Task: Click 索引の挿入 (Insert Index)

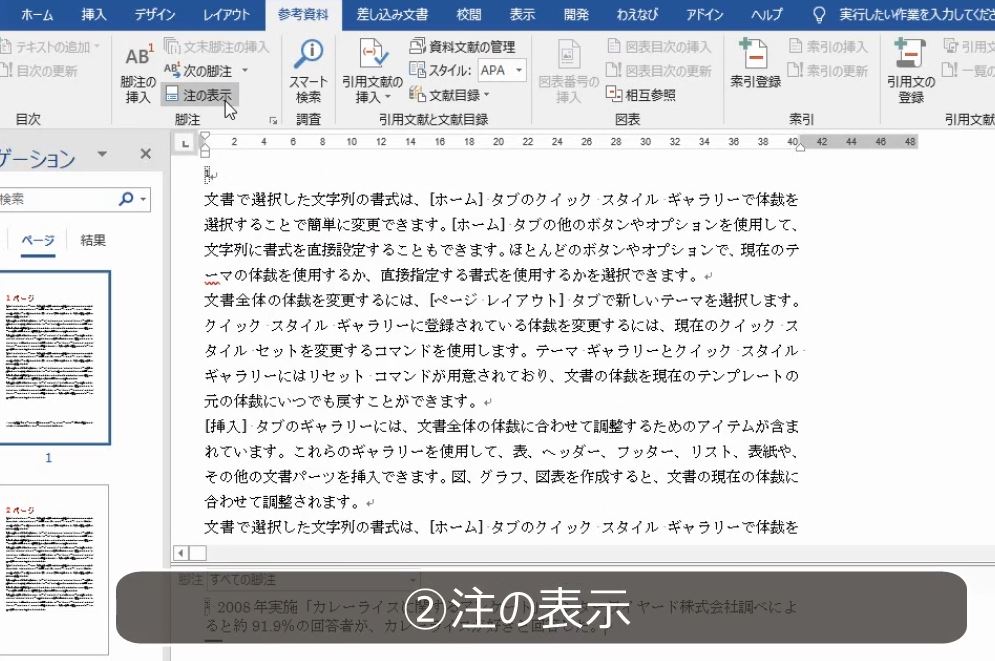Action: [828, 46]
